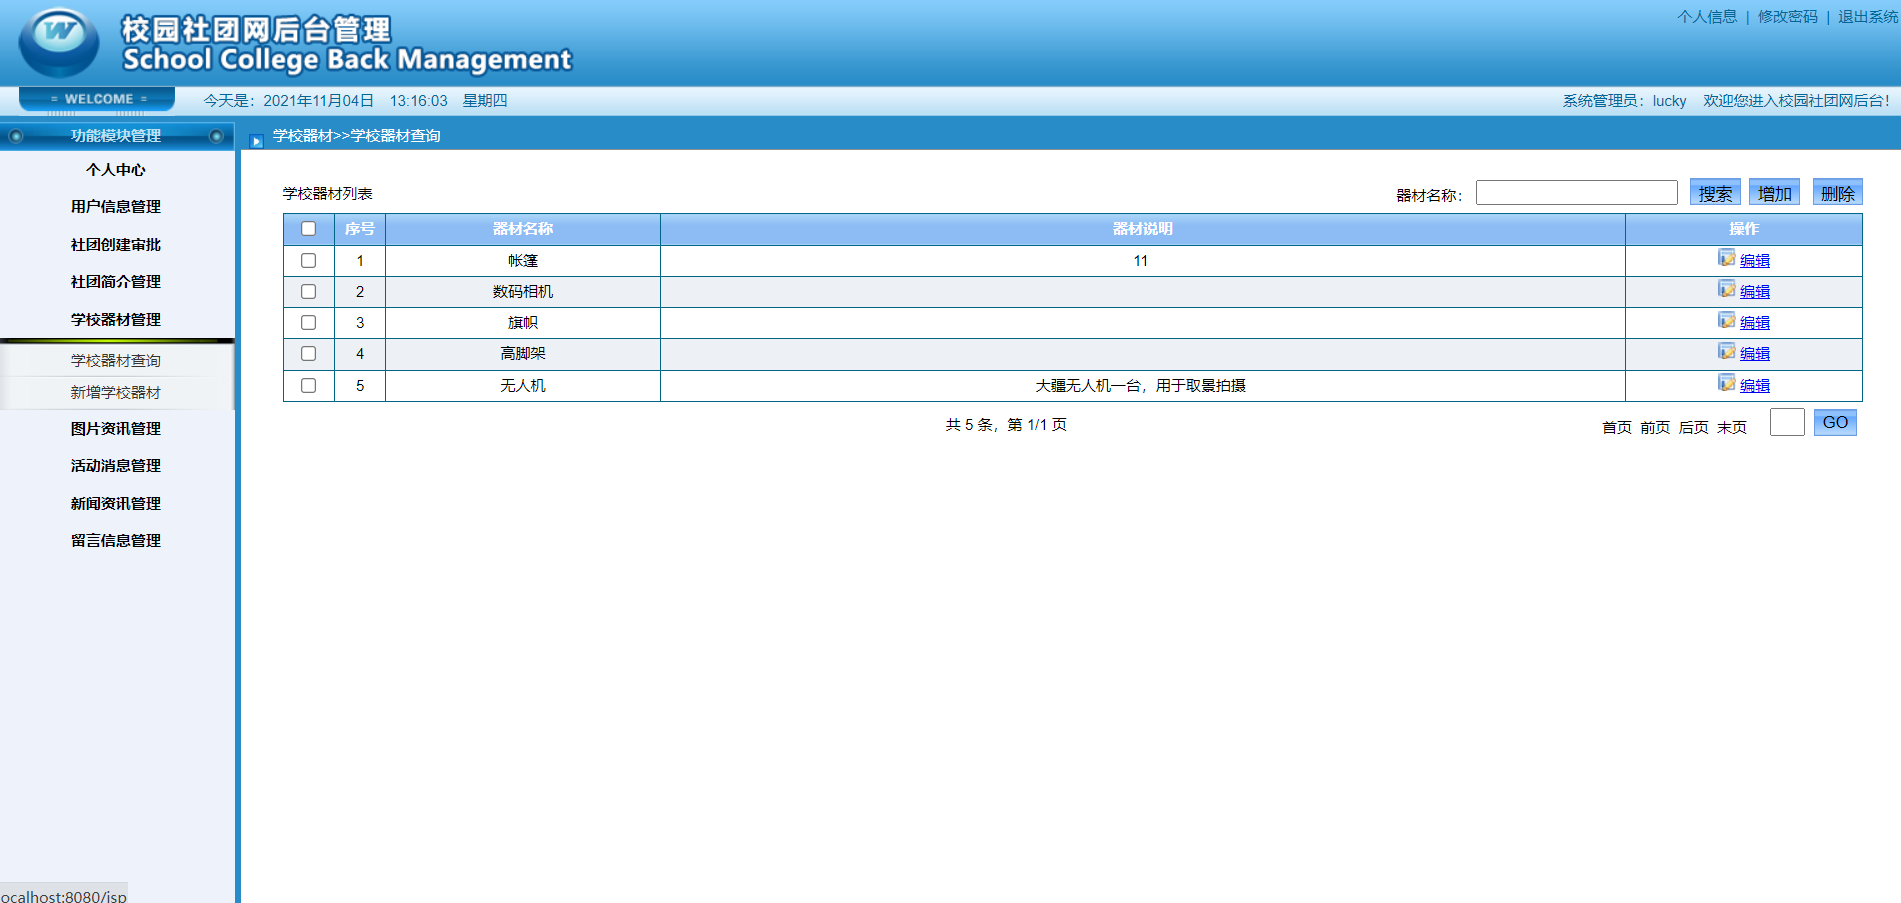Screen dimensions: 1901x903
Task: Expand the 图片资讯管理 sidebar section
Action: coord(116,429)
